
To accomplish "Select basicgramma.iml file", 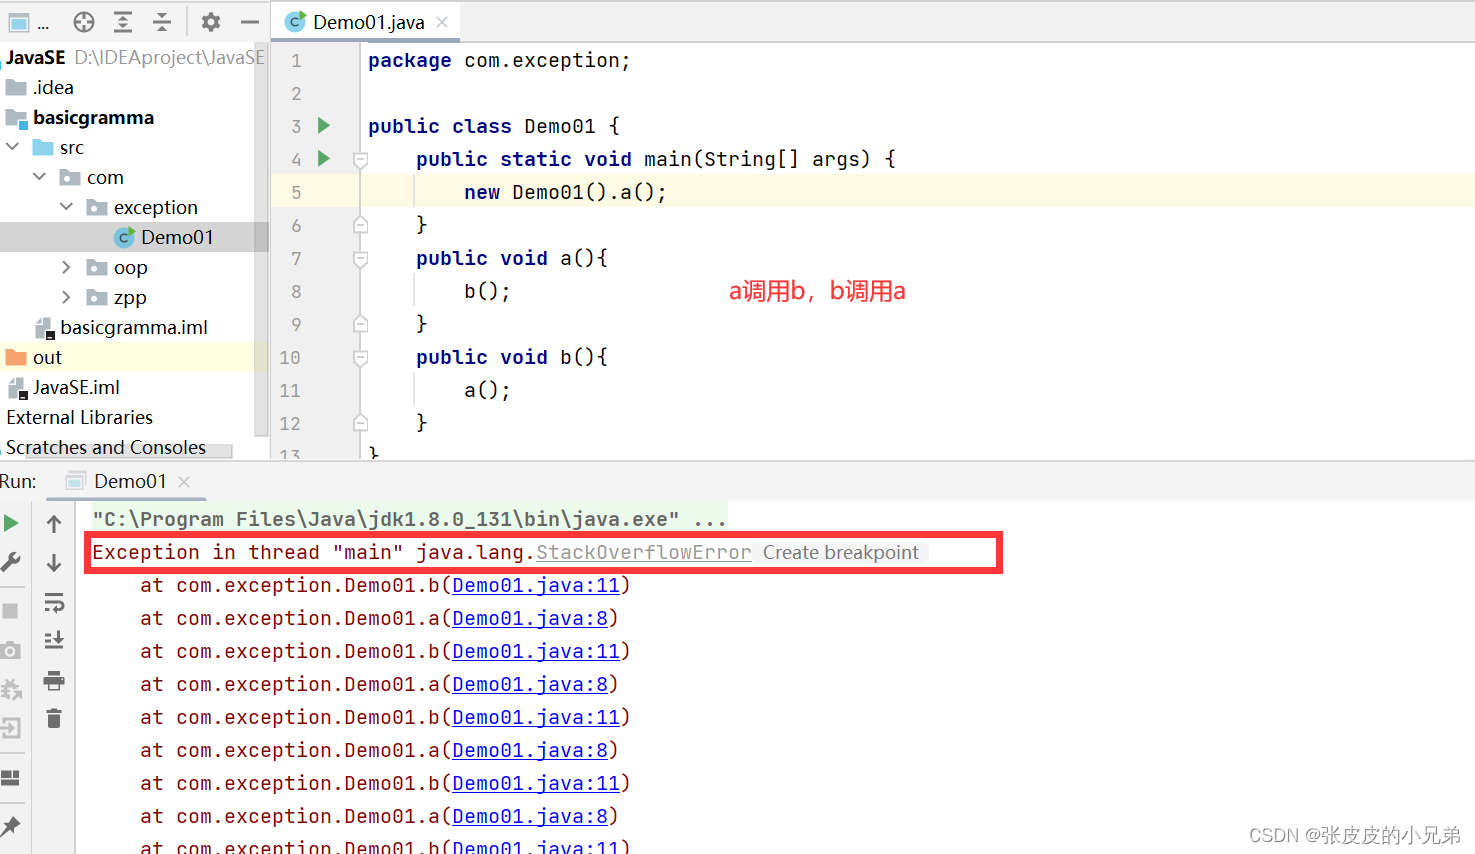I will click(x=134, y=327).
